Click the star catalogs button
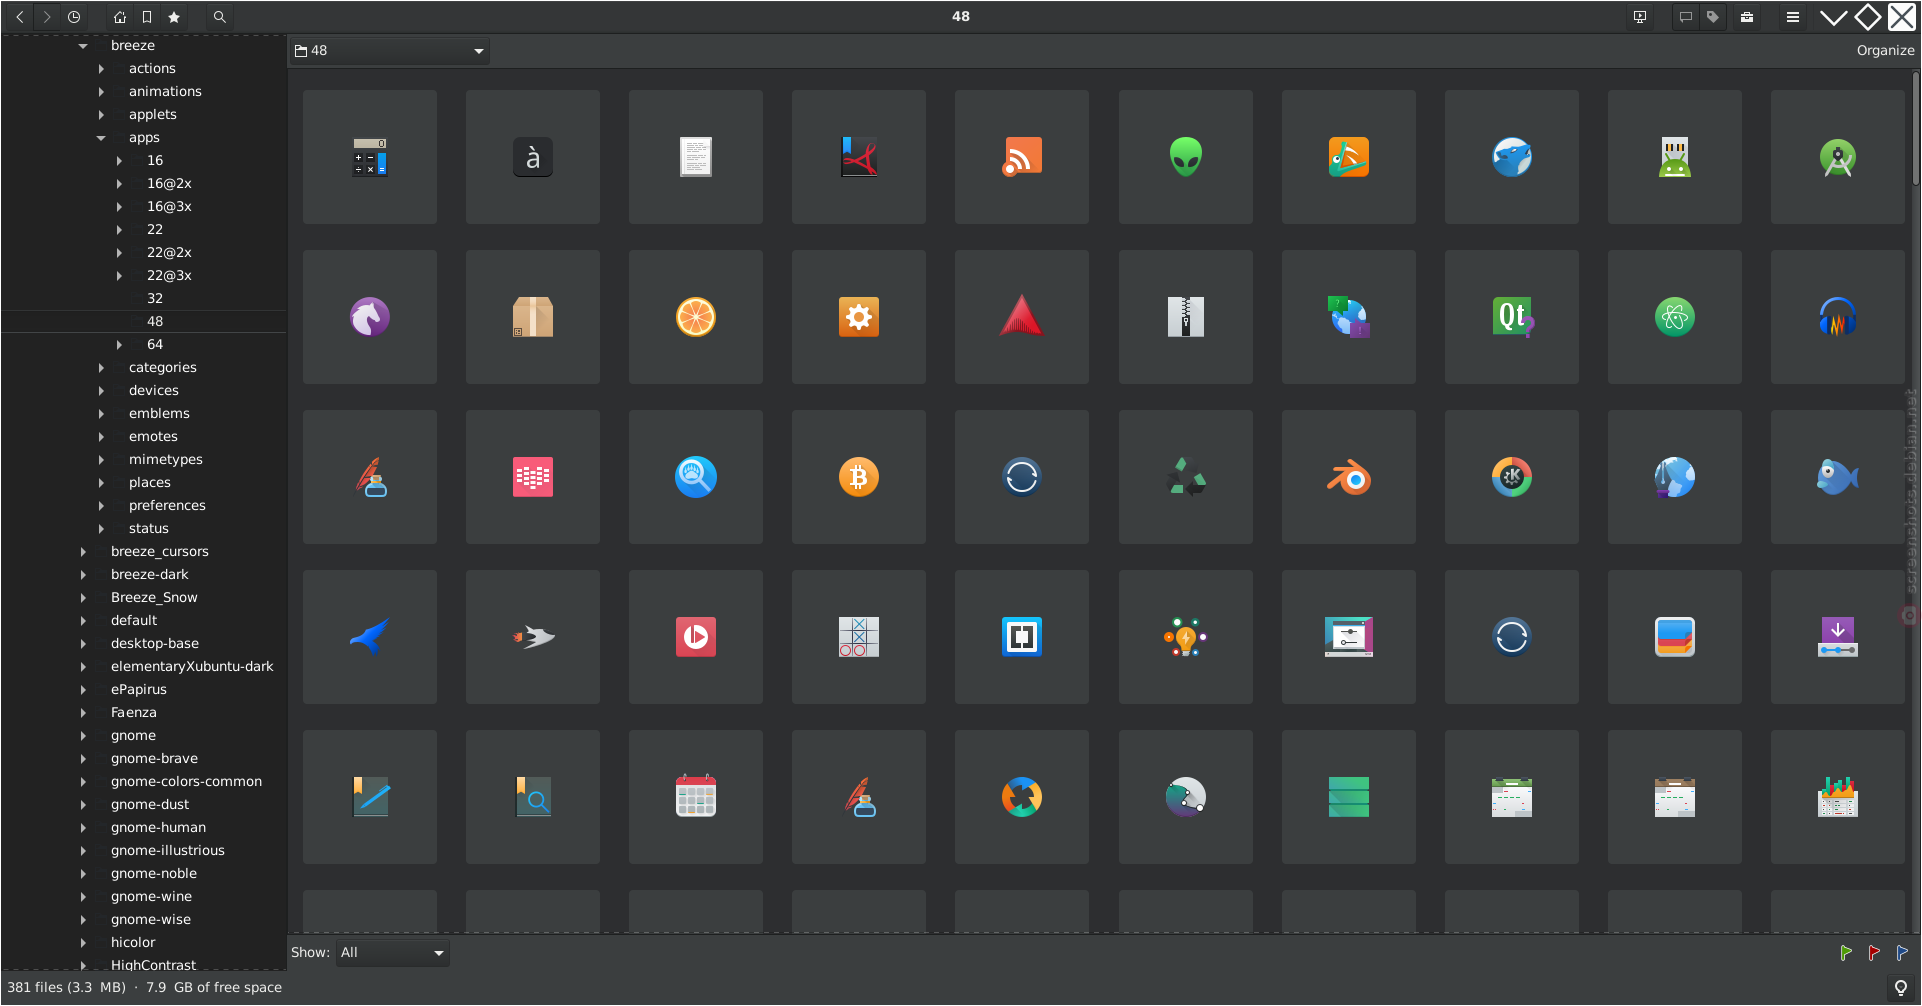This screenshot has height=1006, width=1922. tap(174, 17)
